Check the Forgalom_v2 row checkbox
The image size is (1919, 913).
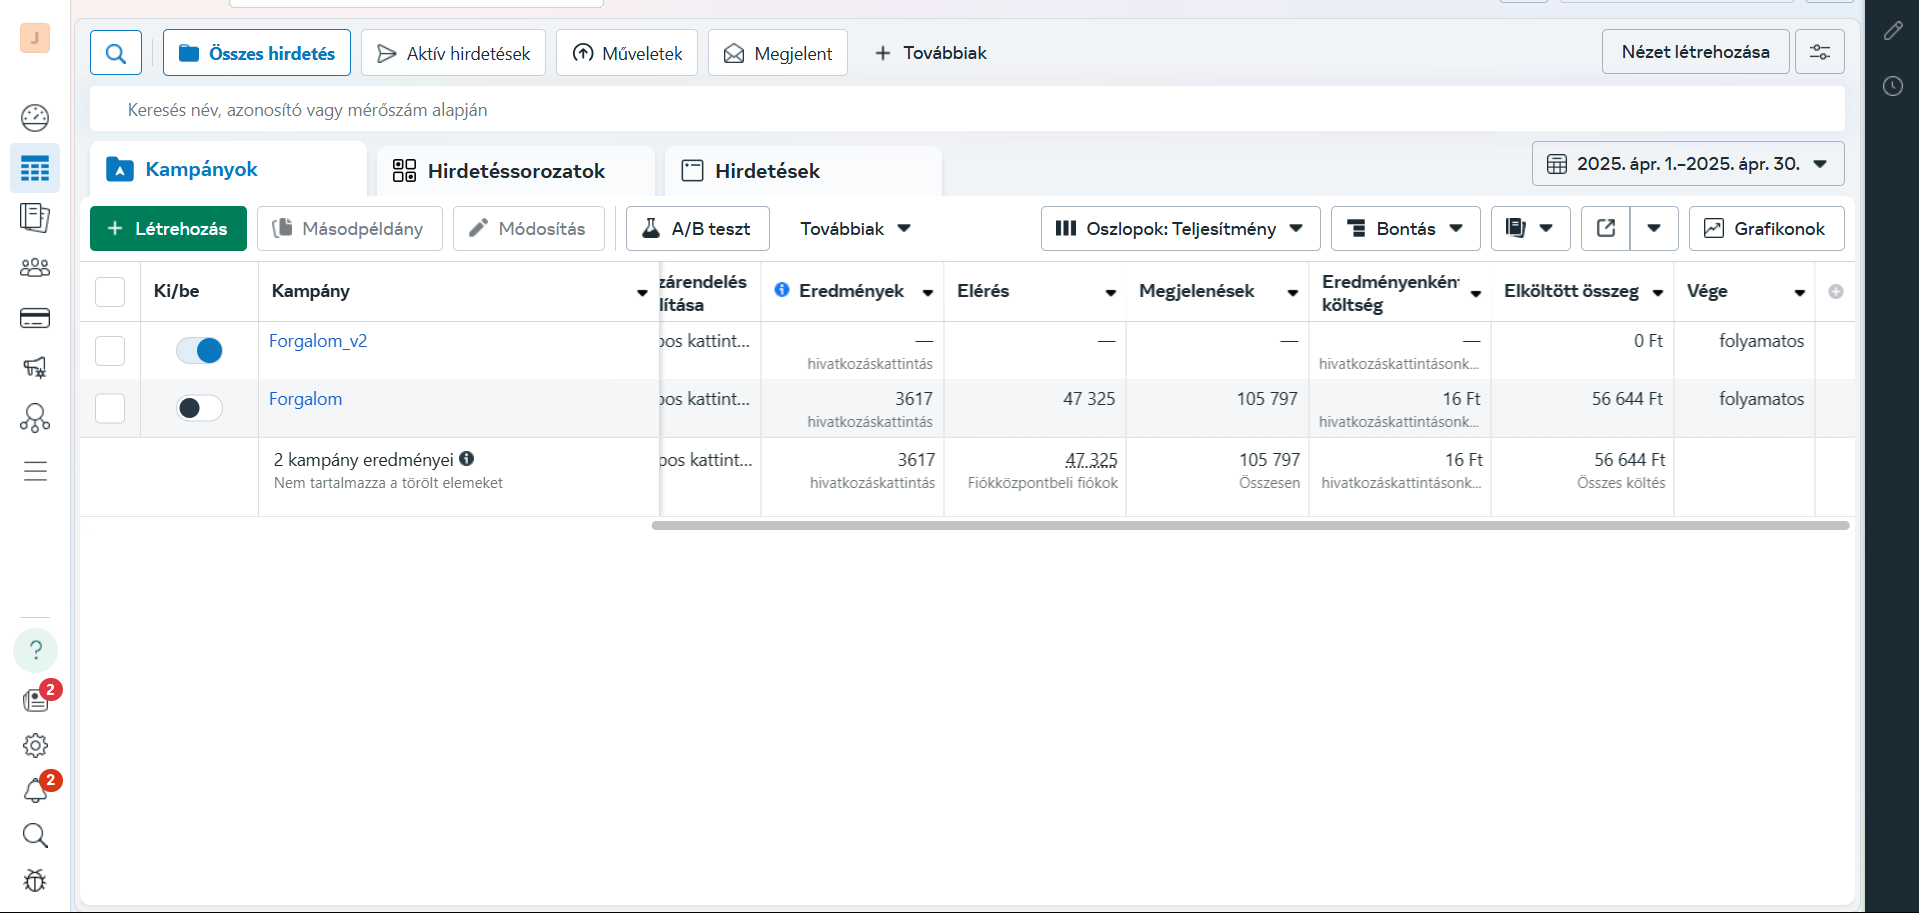(110, 351)
